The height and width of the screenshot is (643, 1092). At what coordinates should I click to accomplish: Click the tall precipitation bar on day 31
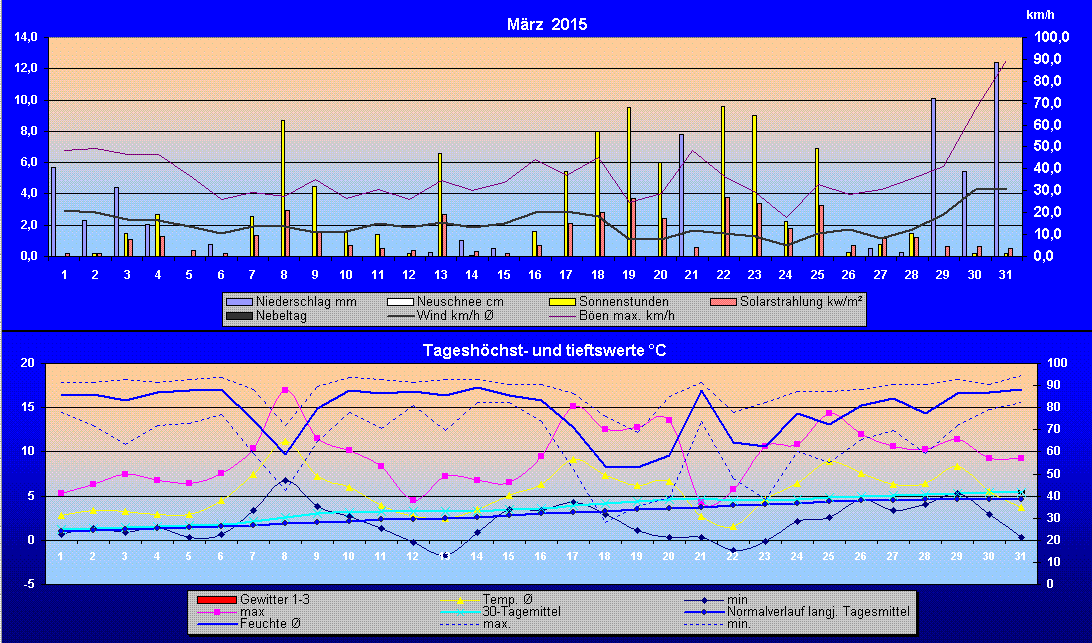(996, 160)
